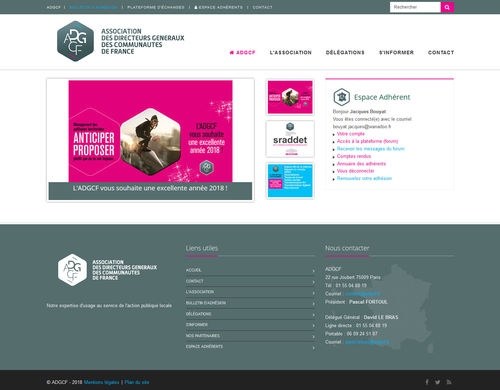
Task: Click the Nous contacter heading
Action: (347, 248)
